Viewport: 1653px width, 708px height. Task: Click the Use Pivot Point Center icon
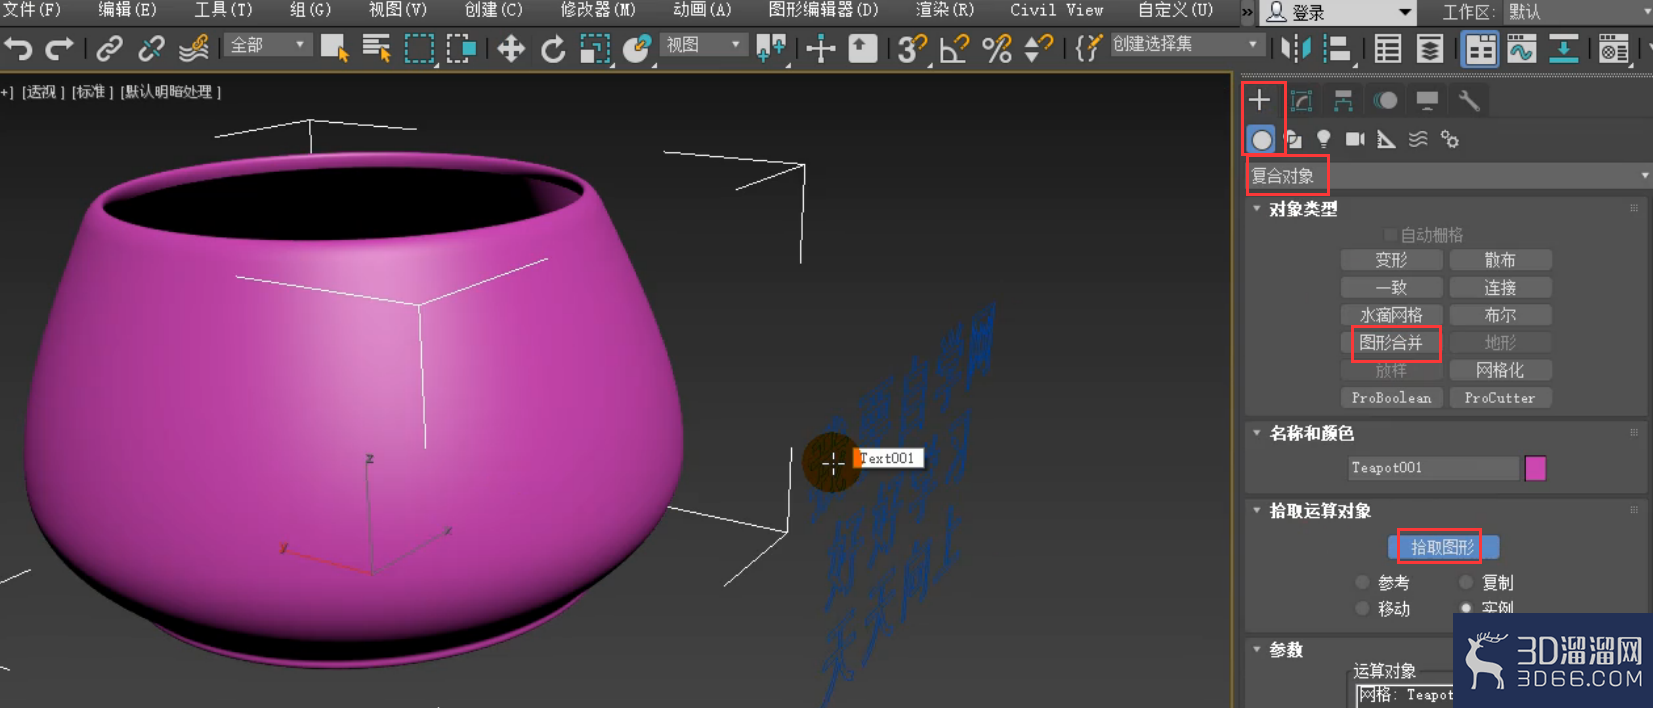point(771,47)
